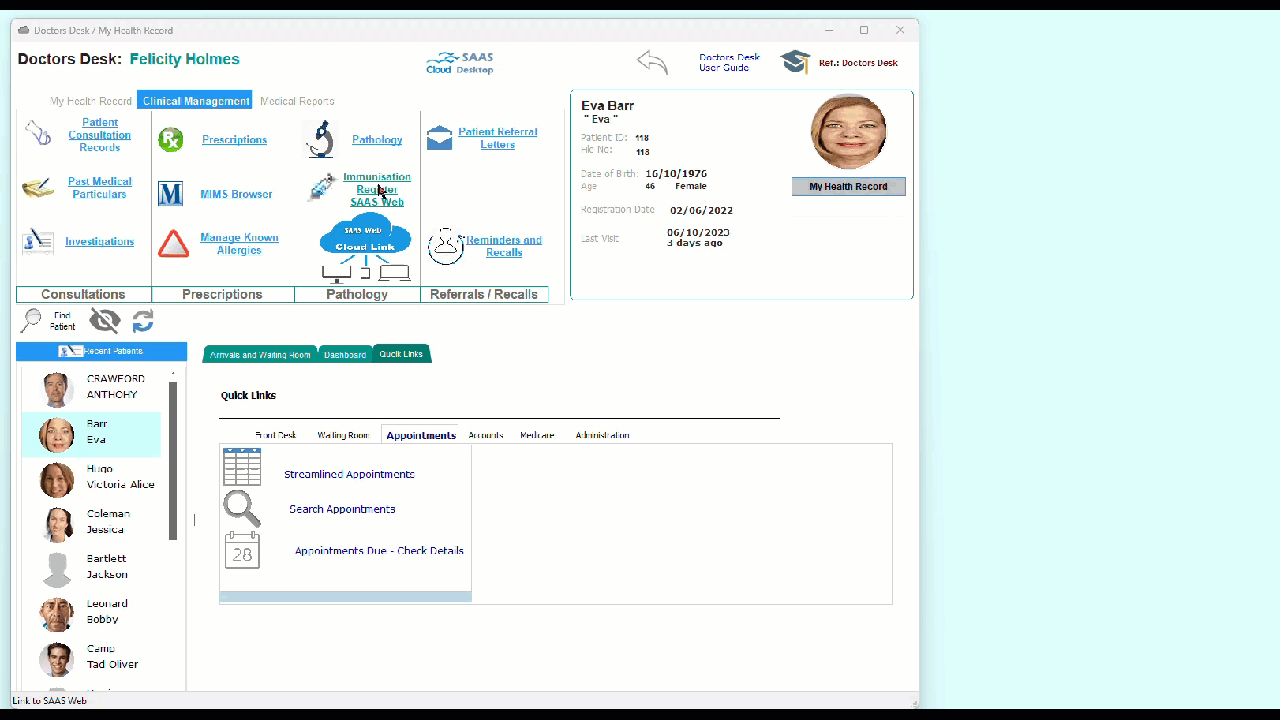Viewport: 1280px width, 720px height.
Task: Click the Search Appointments magnifying glass icon
Action: coord(242,509)
